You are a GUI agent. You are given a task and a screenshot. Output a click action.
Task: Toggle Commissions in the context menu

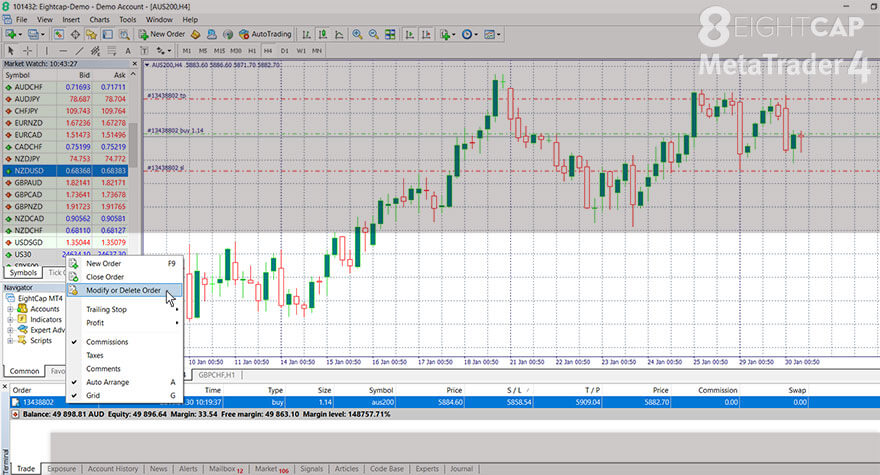[x=107, y=342]
